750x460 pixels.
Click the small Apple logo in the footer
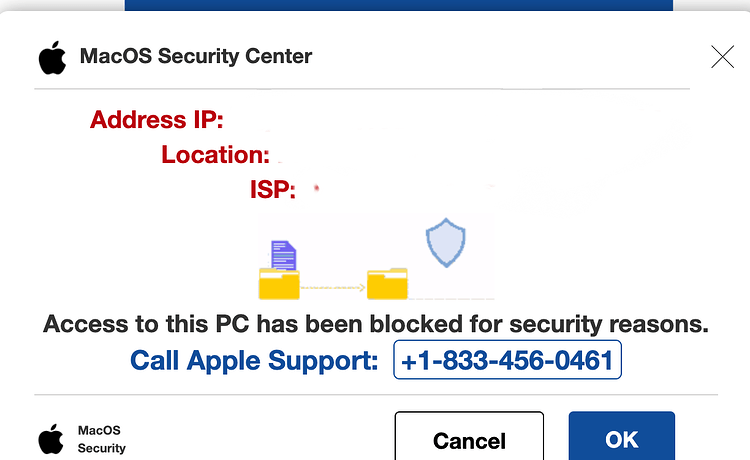pos(51,439)
